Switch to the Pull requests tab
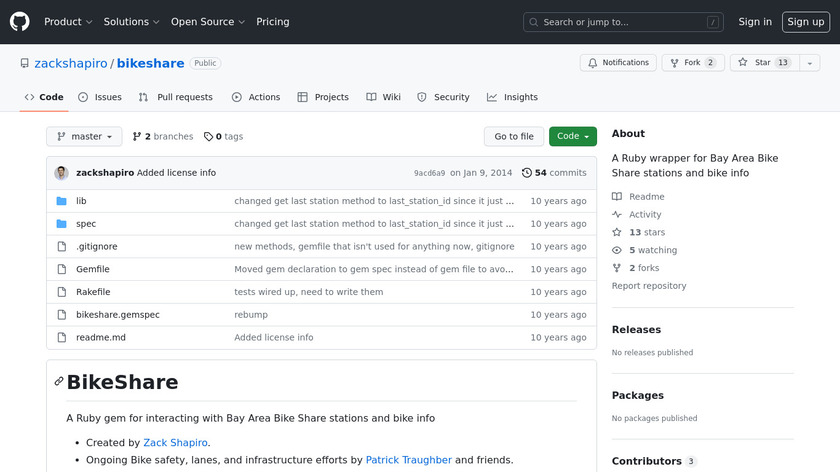 pyautogui.click(x=176, y=97)
